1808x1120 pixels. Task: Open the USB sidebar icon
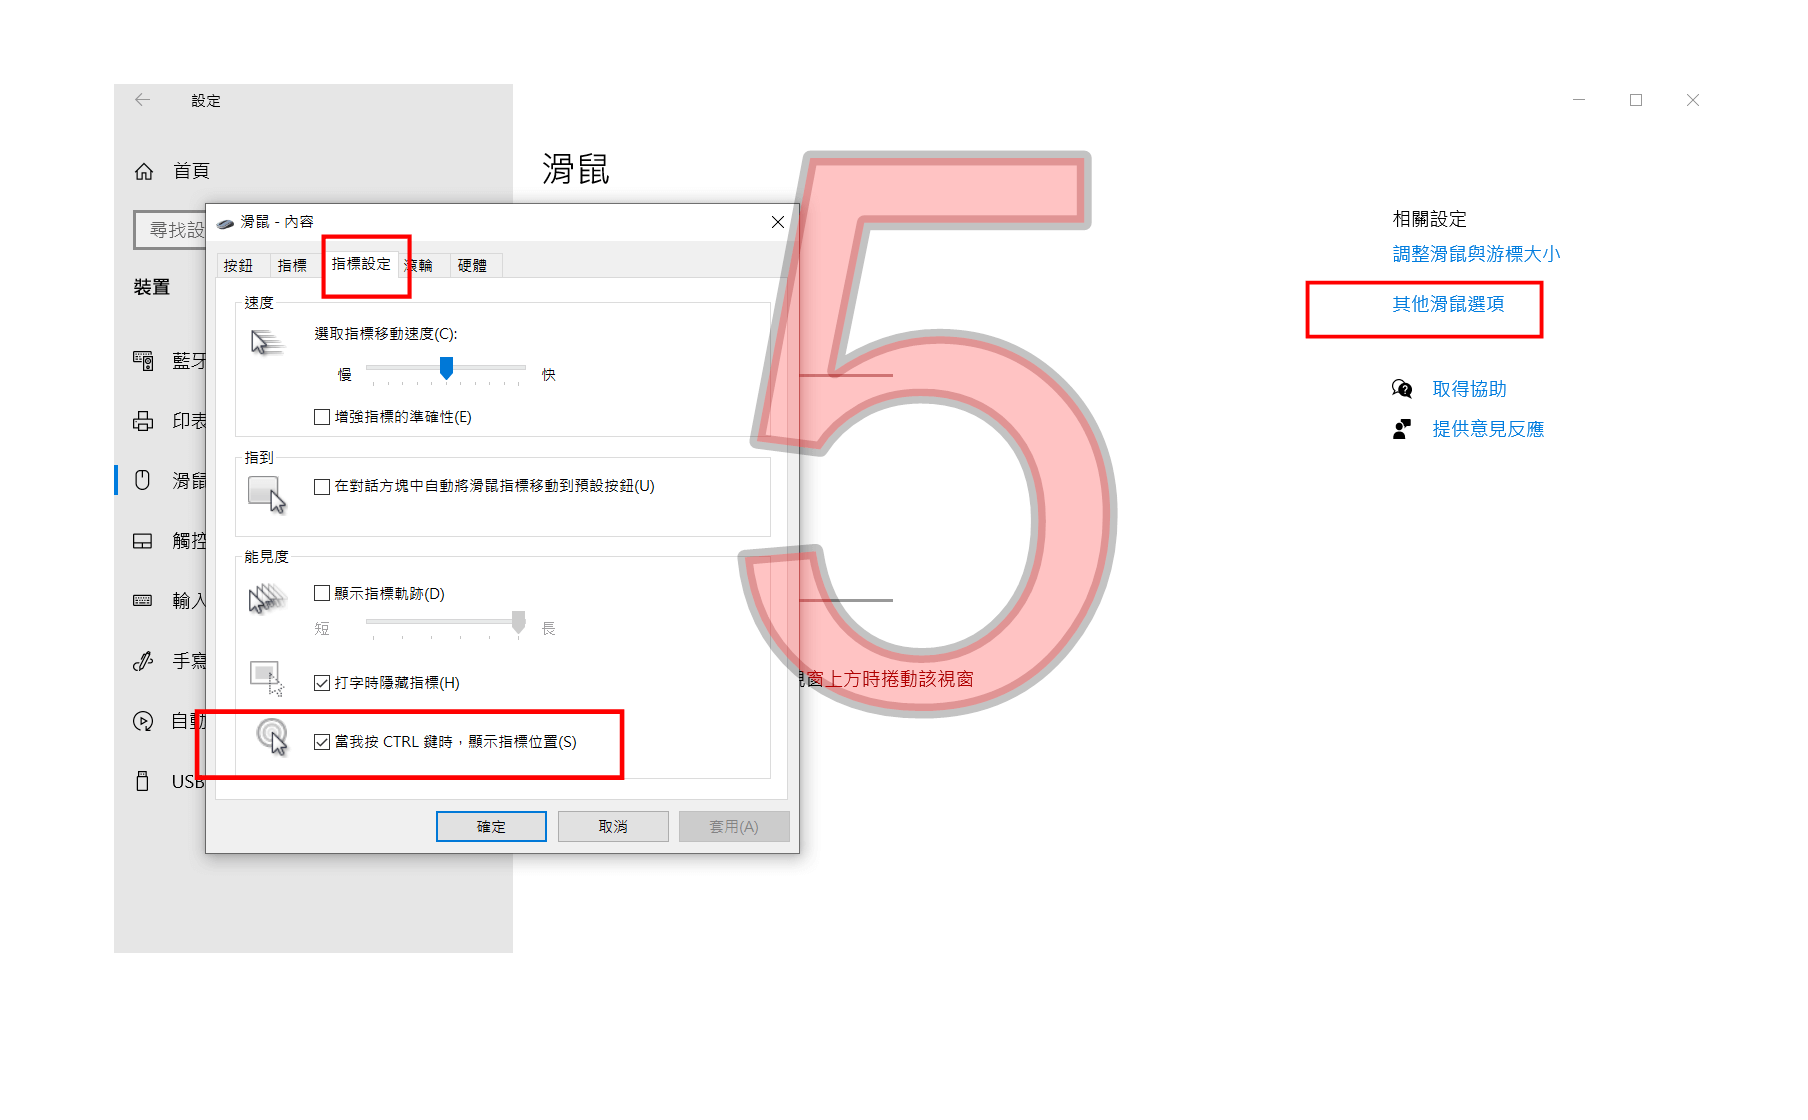143,781
